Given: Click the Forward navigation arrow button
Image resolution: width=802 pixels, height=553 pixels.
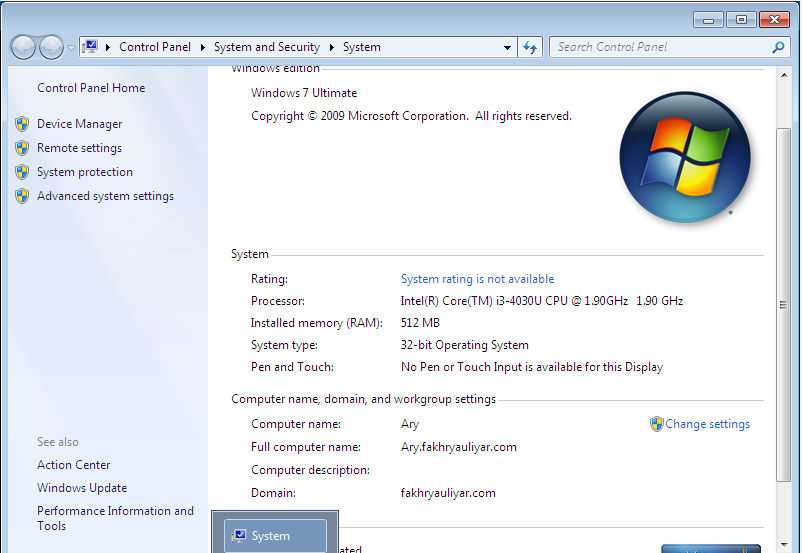Looking at the screenshot, I should (x=51, y=48).
